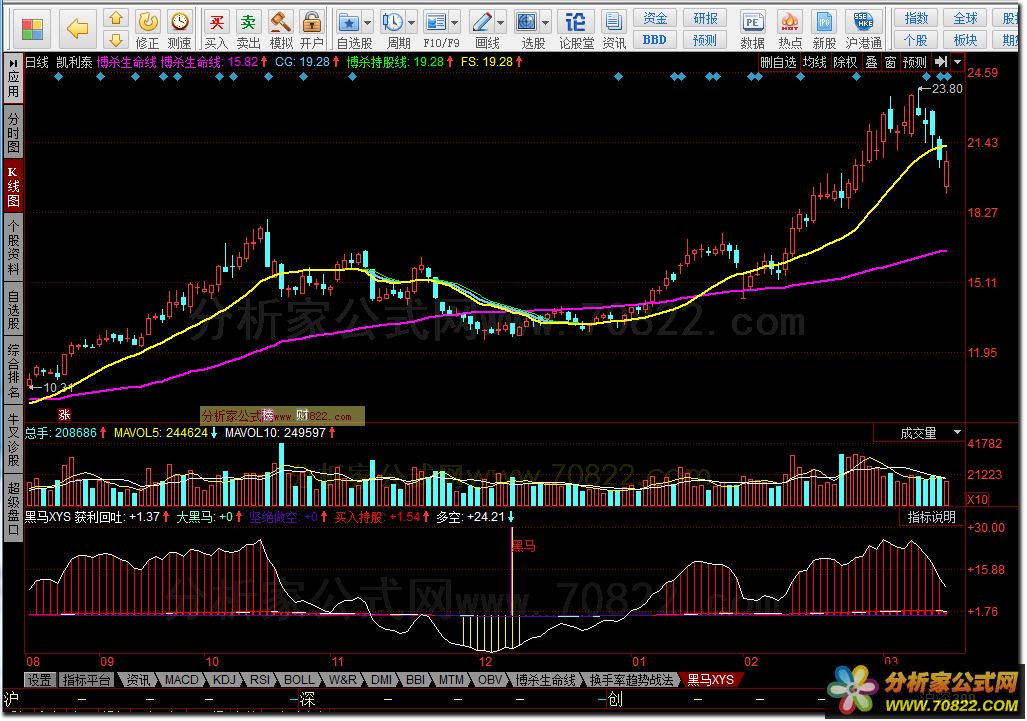Click the 研报 button
1027x721 pixels.
click(705, 18)
